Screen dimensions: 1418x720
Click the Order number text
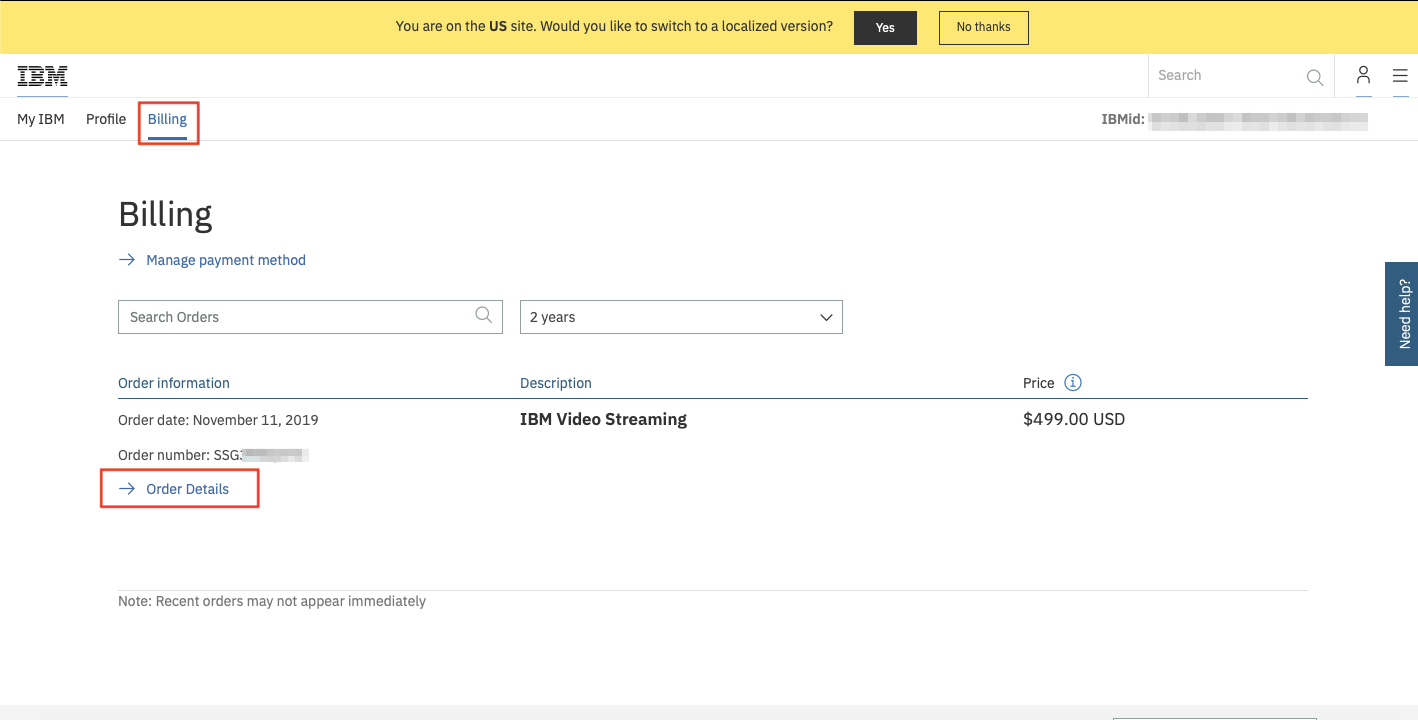pyautogui.click(x=213, y=455)
